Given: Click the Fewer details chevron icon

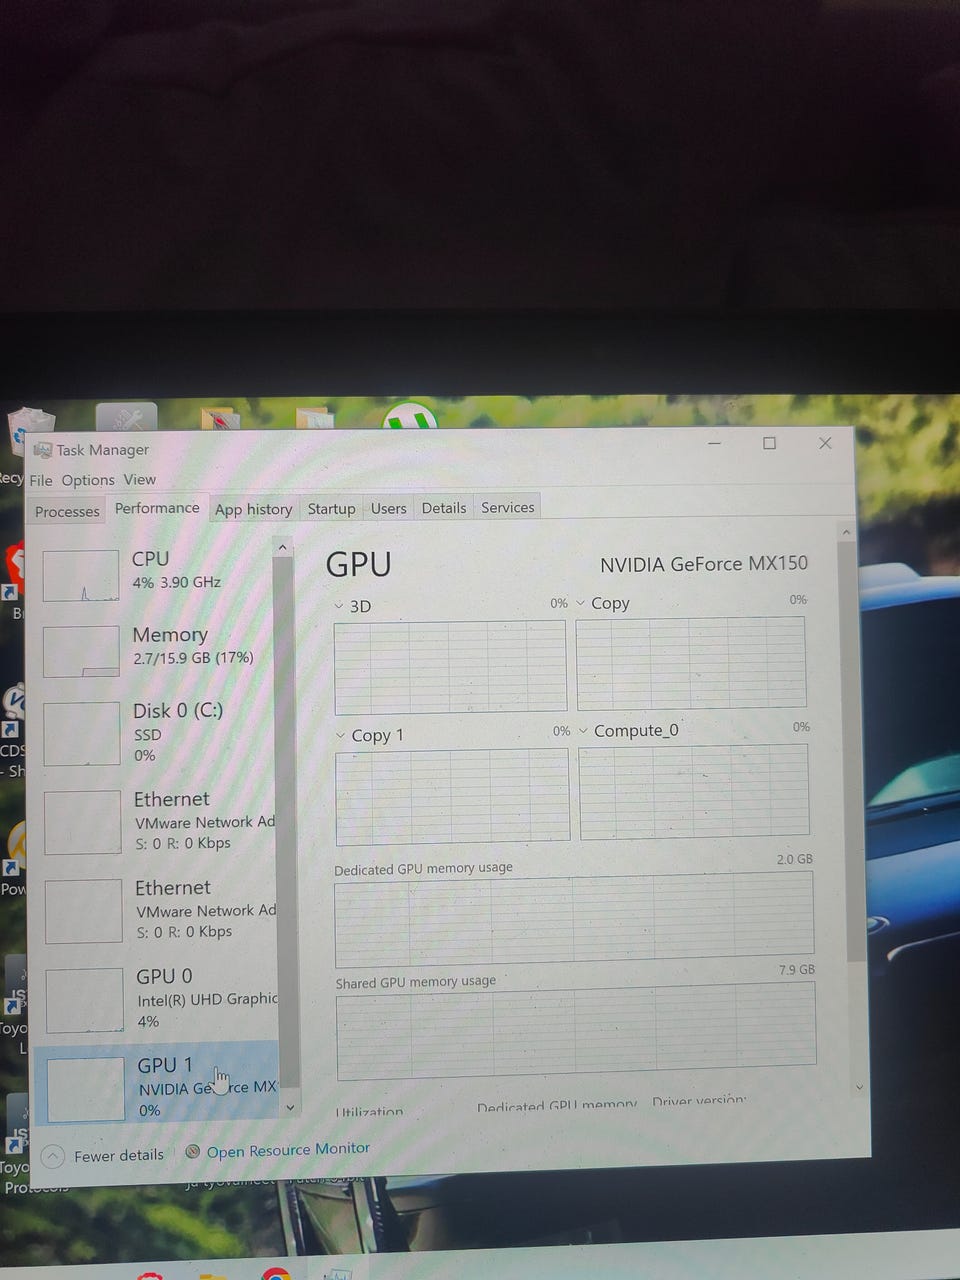Looking at the screenshot, I should coord(53,1157).
